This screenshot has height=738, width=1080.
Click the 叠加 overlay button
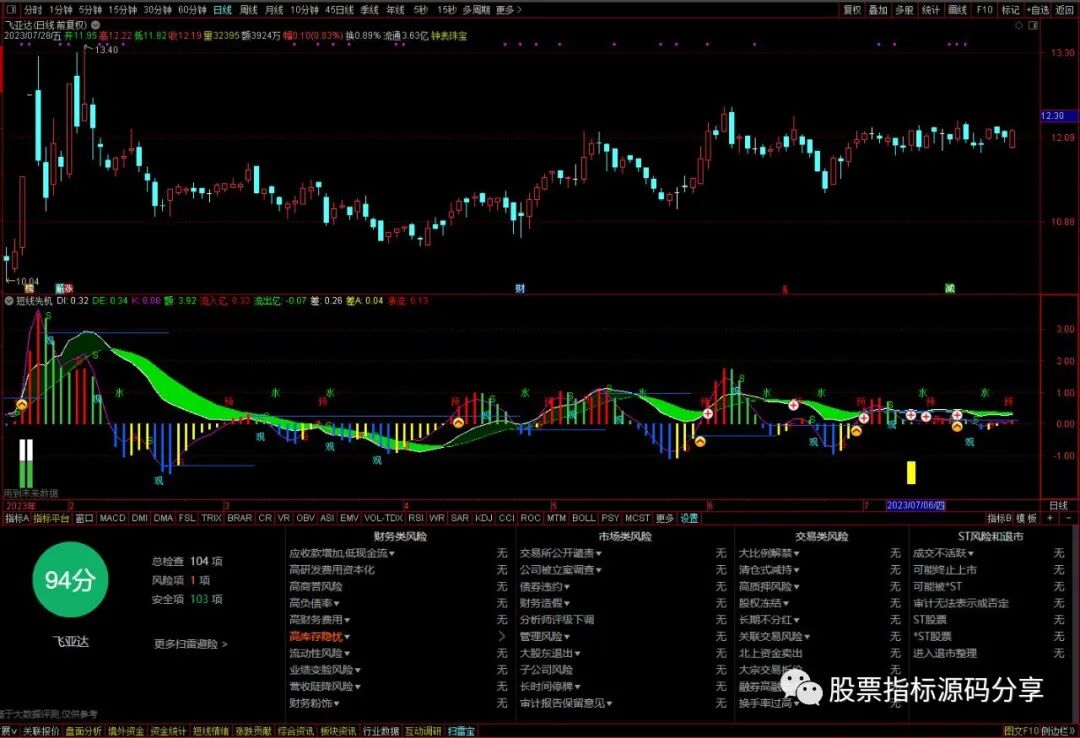click(x=878, y=10)
